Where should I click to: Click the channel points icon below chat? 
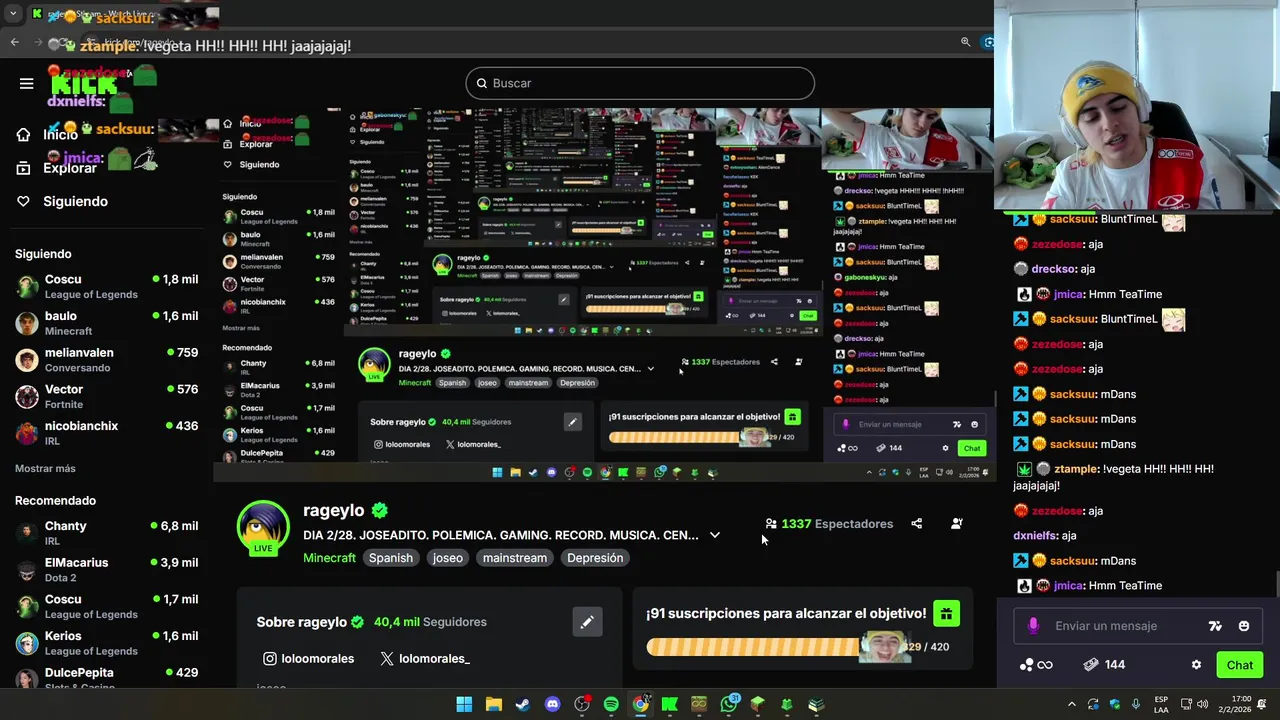[1035, 665]
